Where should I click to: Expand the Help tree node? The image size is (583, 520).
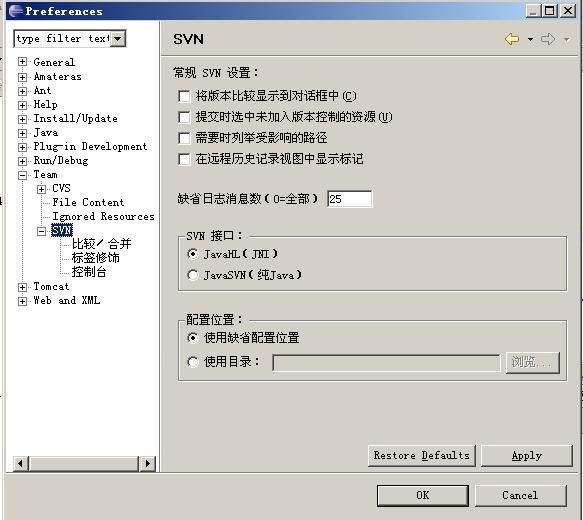click(x=23, y=105)
